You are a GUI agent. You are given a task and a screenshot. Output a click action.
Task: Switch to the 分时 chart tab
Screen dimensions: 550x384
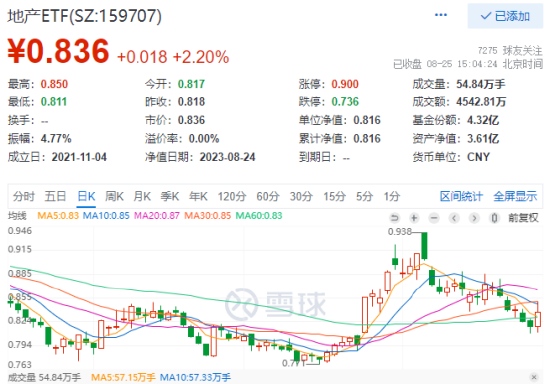pyautogui.click(x=24, y=196)
